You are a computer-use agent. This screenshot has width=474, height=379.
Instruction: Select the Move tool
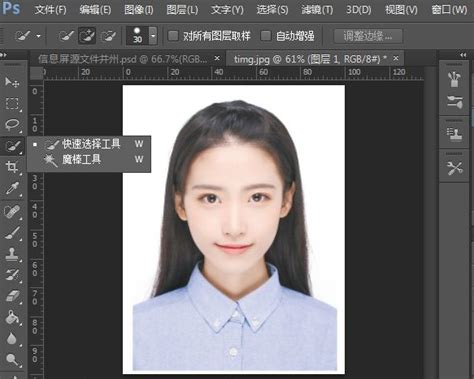[12, 82]
